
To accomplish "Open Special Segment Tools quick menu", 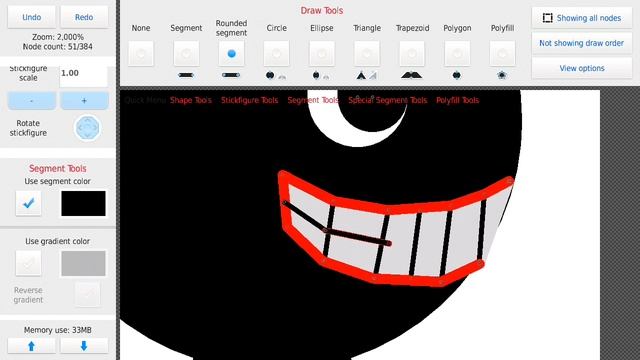I will click(x=387, y=100).
